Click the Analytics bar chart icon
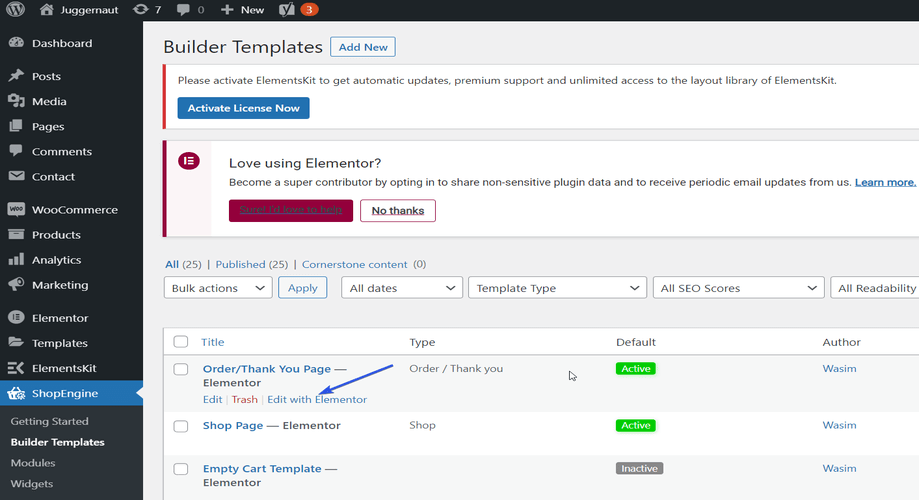 pyautogui.click(x=16, y=260)
